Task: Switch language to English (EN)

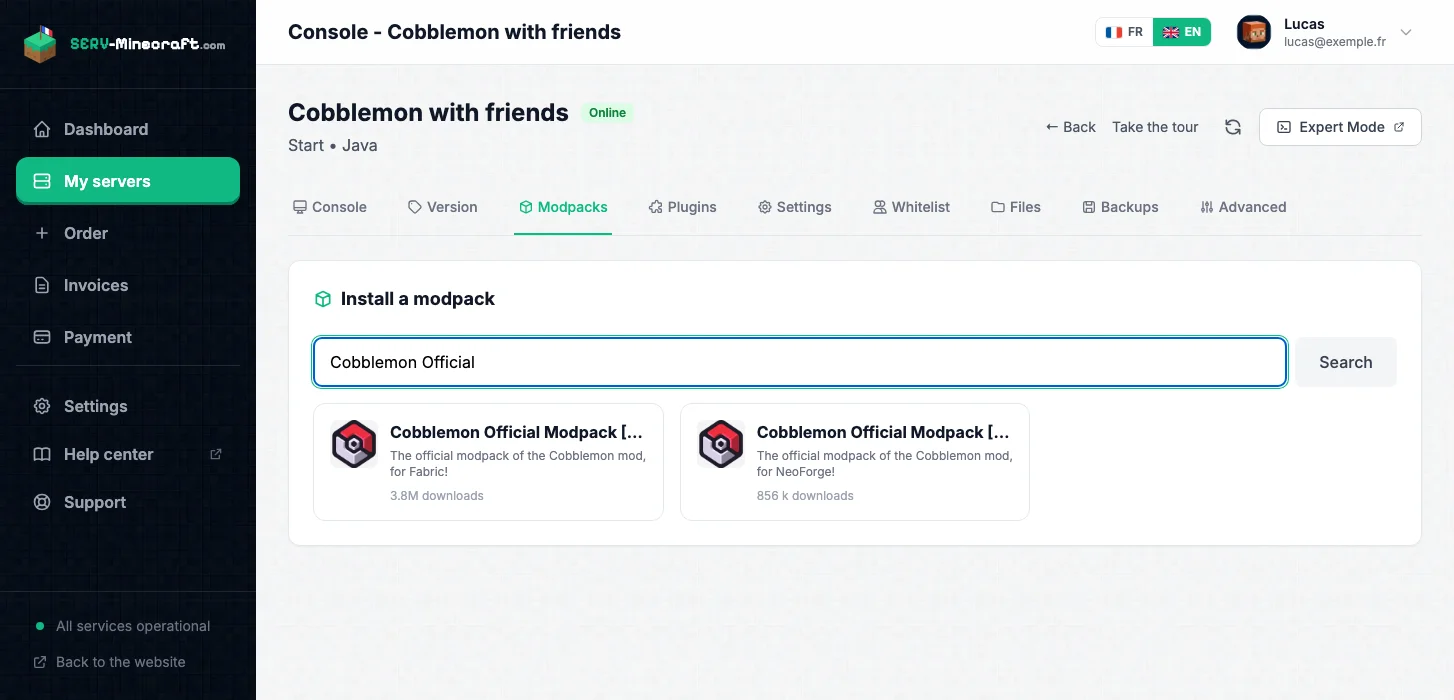Action: pos(1182,32)
